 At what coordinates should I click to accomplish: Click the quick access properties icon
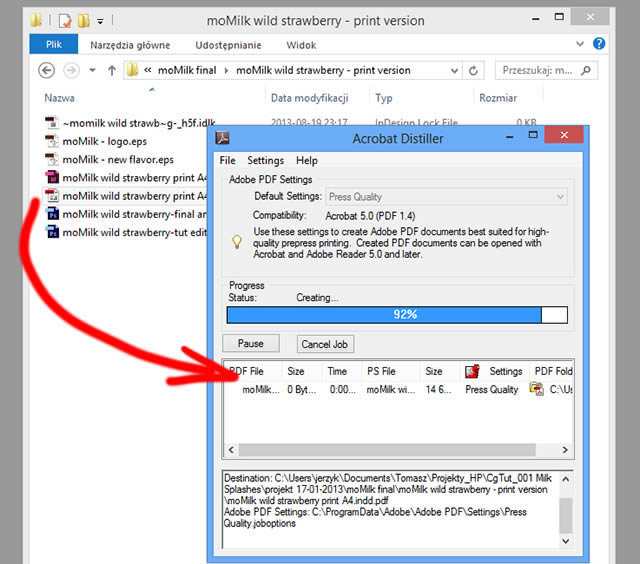tap(65, 20)
